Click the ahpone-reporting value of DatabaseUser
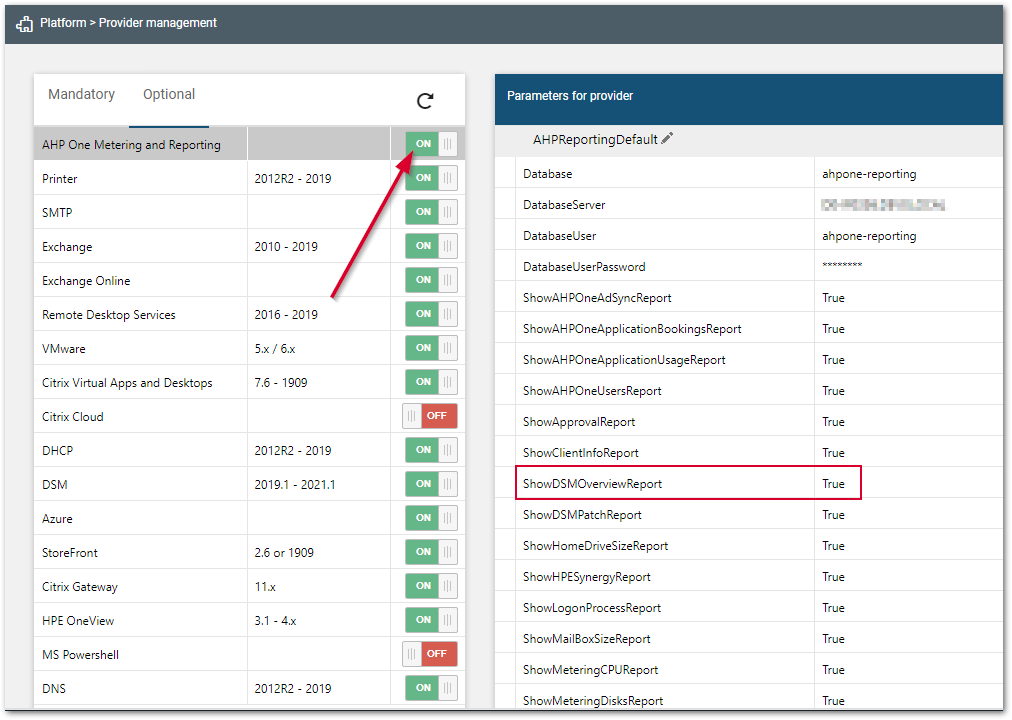The height and width of the screenshot is (720, 1012). point(869,236)
